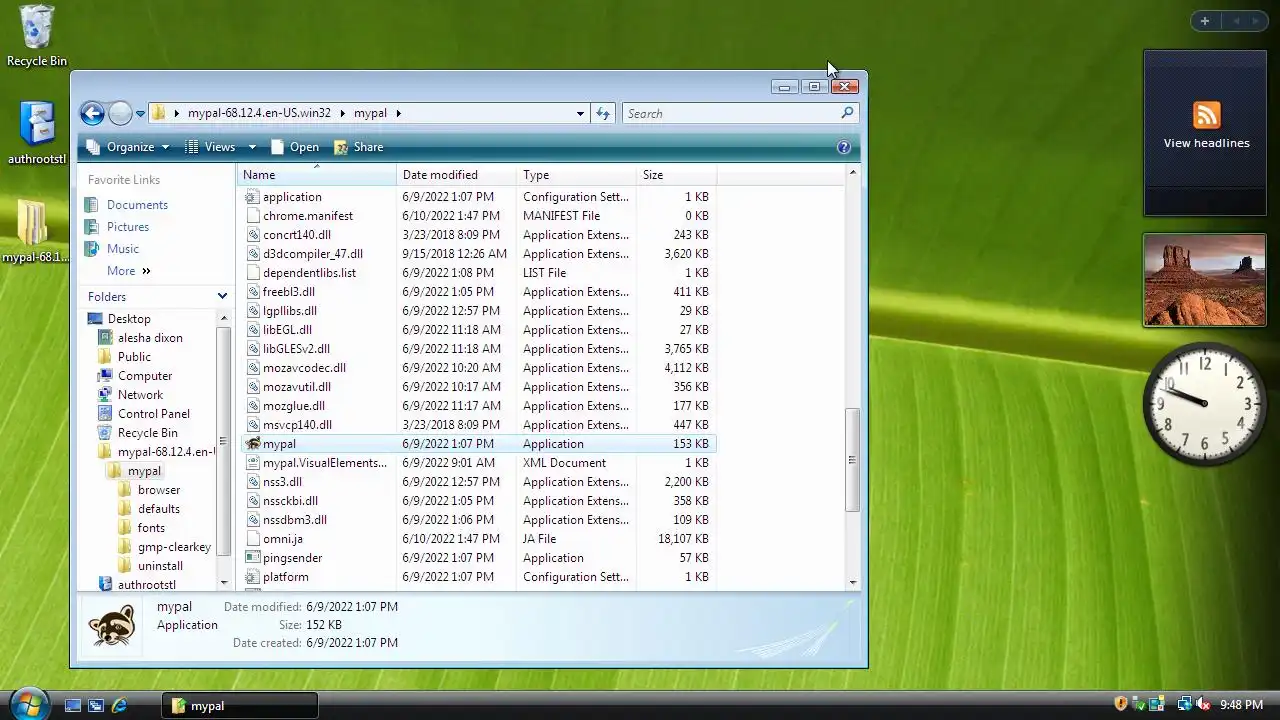Viewport: 1280px width, 720px height.
Task: Click the Share toolbar button
Action: tap(358, 147)
